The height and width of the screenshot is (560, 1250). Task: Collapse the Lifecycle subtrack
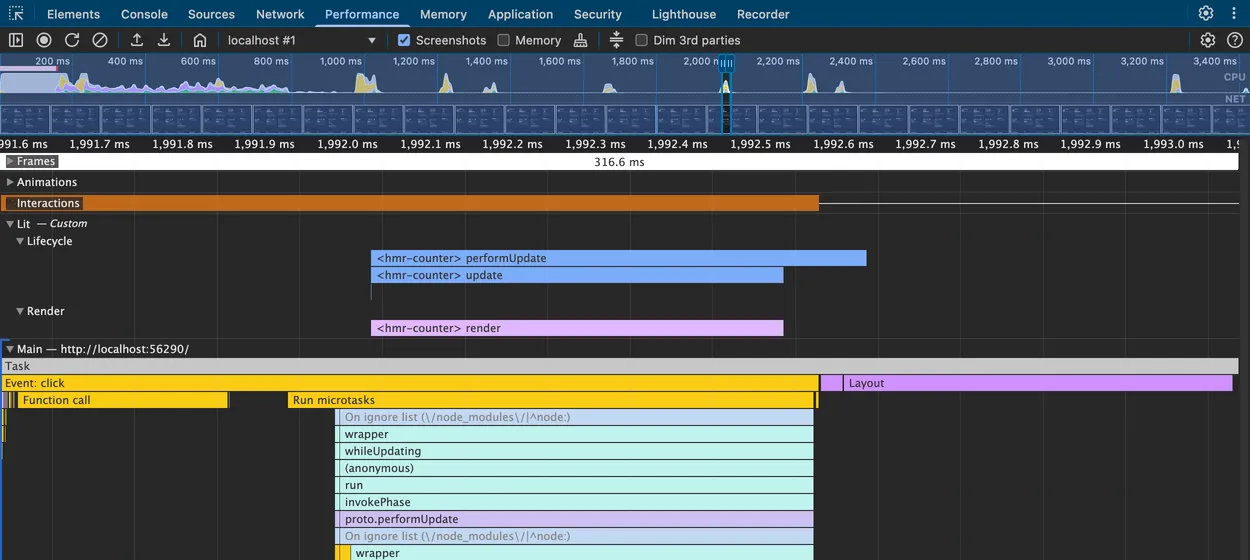coord(20,241)
